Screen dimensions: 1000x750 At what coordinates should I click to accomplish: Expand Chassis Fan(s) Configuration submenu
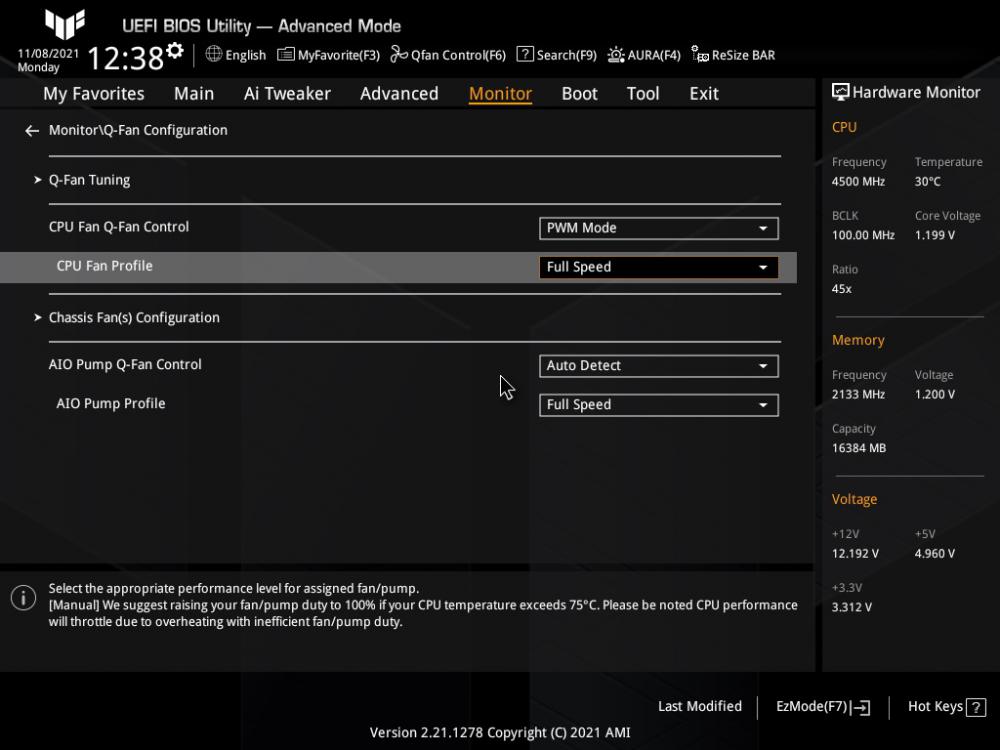[134, 318]
